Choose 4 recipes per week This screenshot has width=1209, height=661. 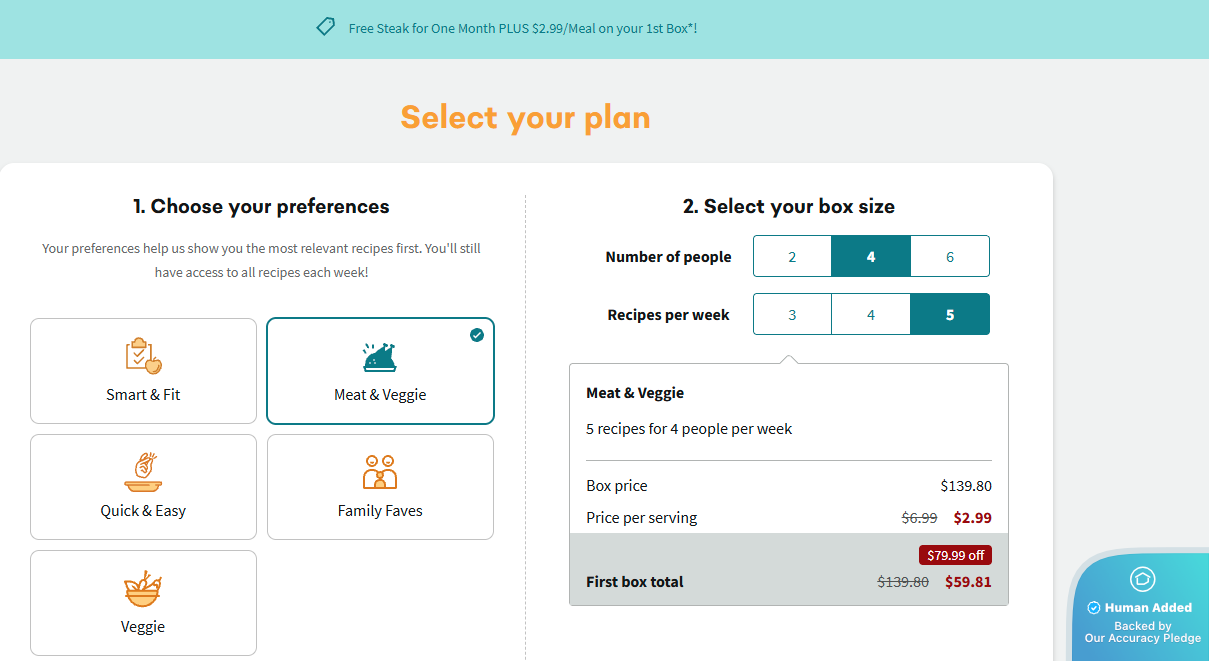(871, 314)
